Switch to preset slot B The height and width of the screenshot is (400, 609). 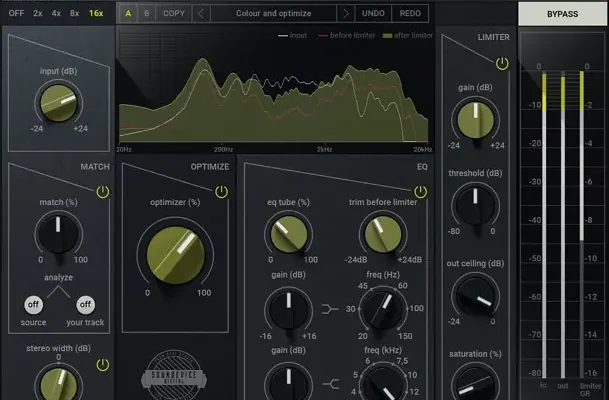pyautogui.click(x=146, y=14)
